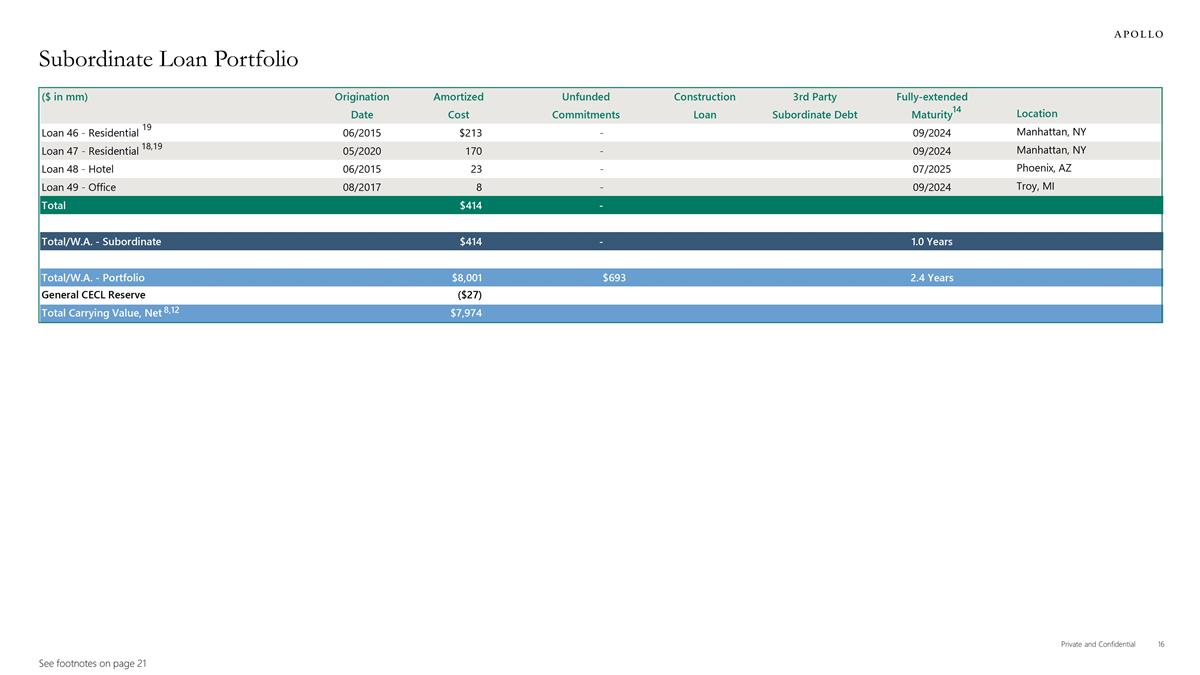
Task: Select the Fully-extended Maturity column header
Action: pos(932,106)
